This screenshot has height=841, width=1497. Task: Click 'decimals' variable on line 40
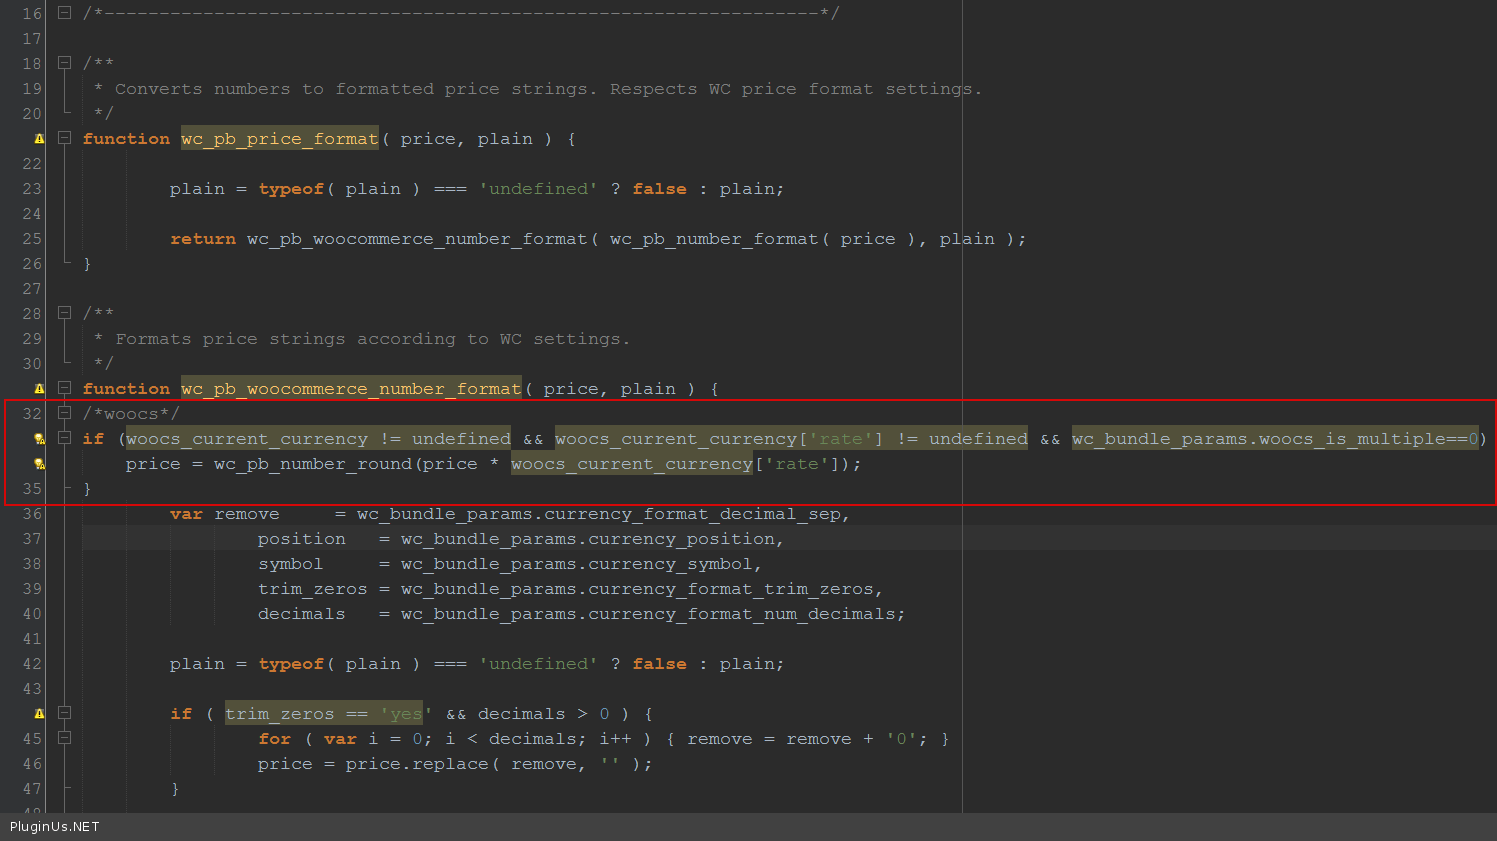(302, 614)
